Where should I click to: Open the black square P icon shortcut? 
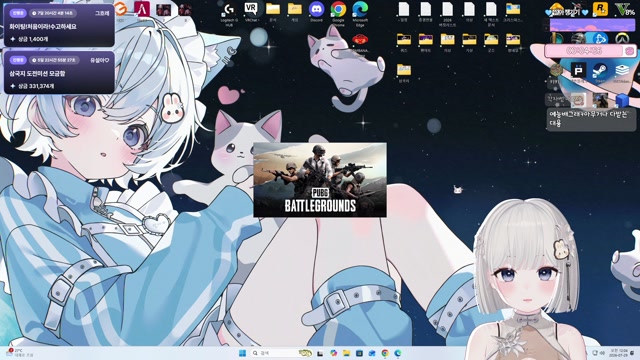click(x=578, y=71)
